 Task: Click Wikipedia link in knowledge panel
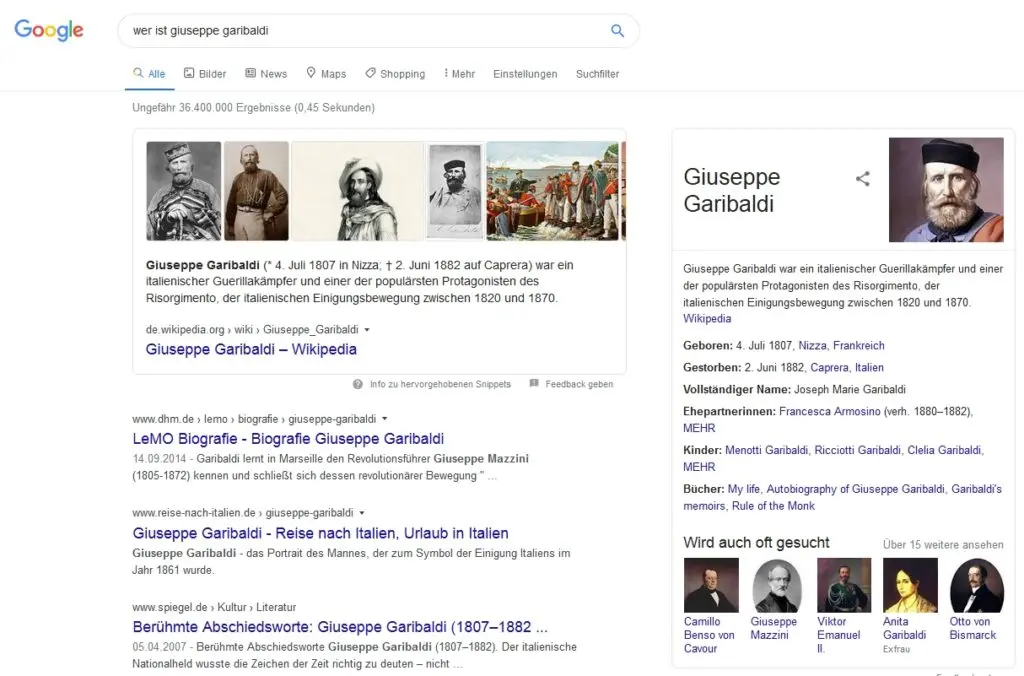707,319
